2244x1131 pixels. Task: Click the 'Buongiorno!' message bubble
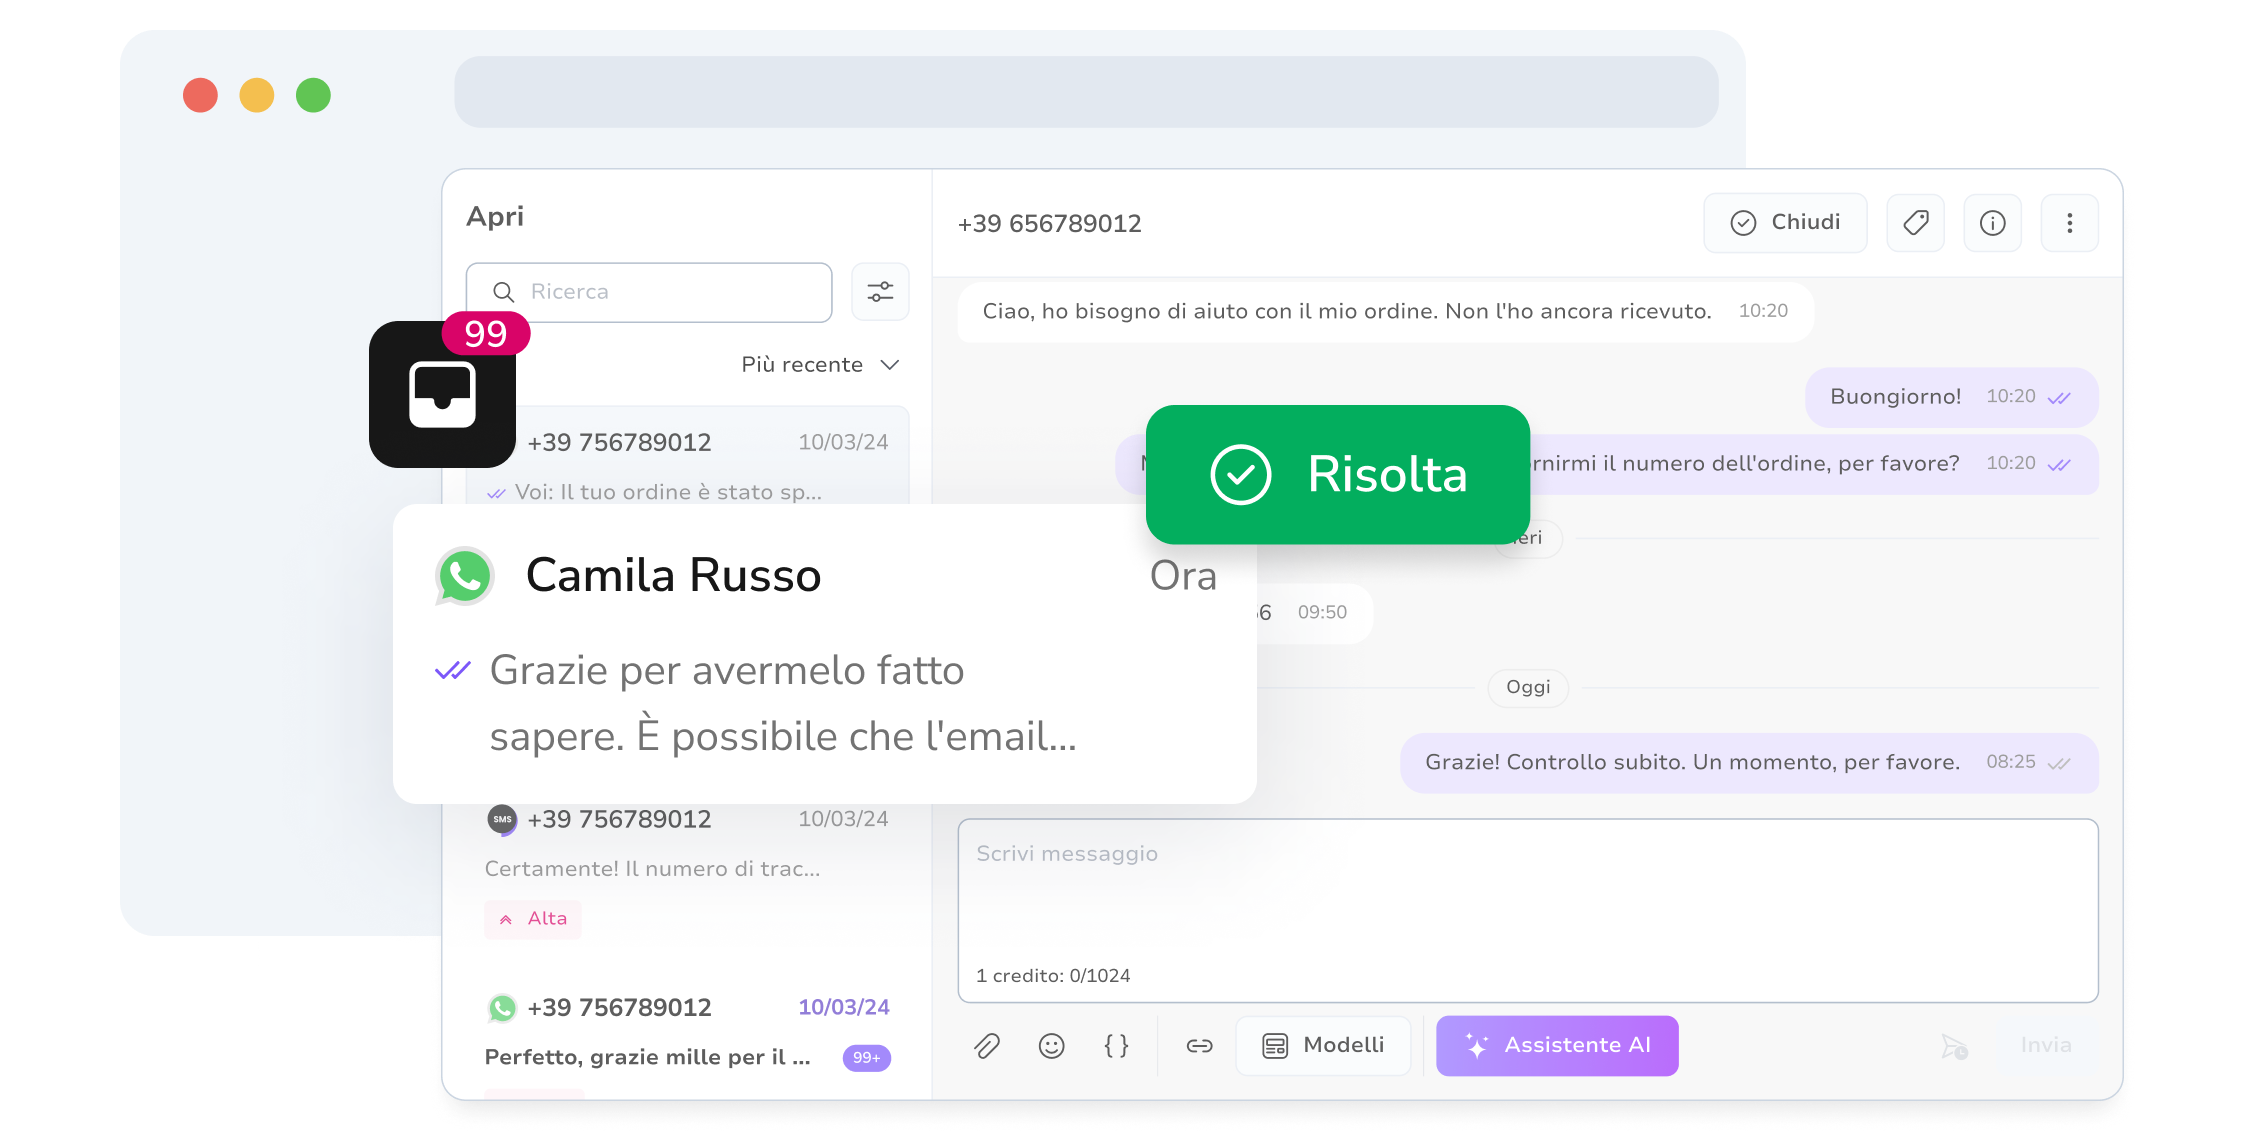point(1951,397)
